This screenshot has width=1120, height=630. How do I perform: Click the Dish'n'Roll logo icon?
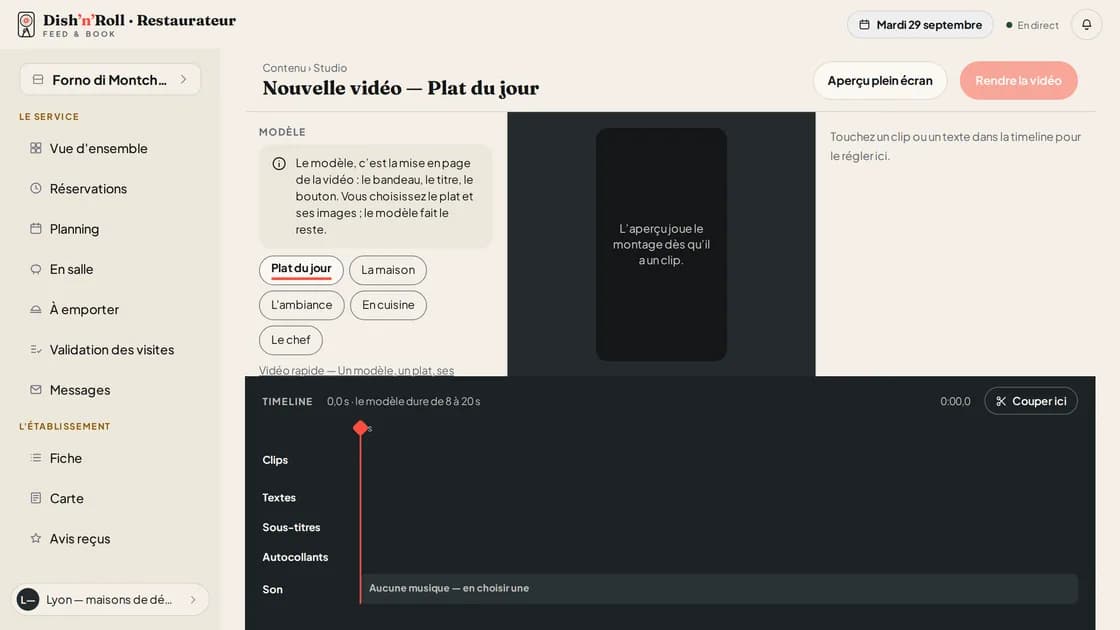point(26,24)
